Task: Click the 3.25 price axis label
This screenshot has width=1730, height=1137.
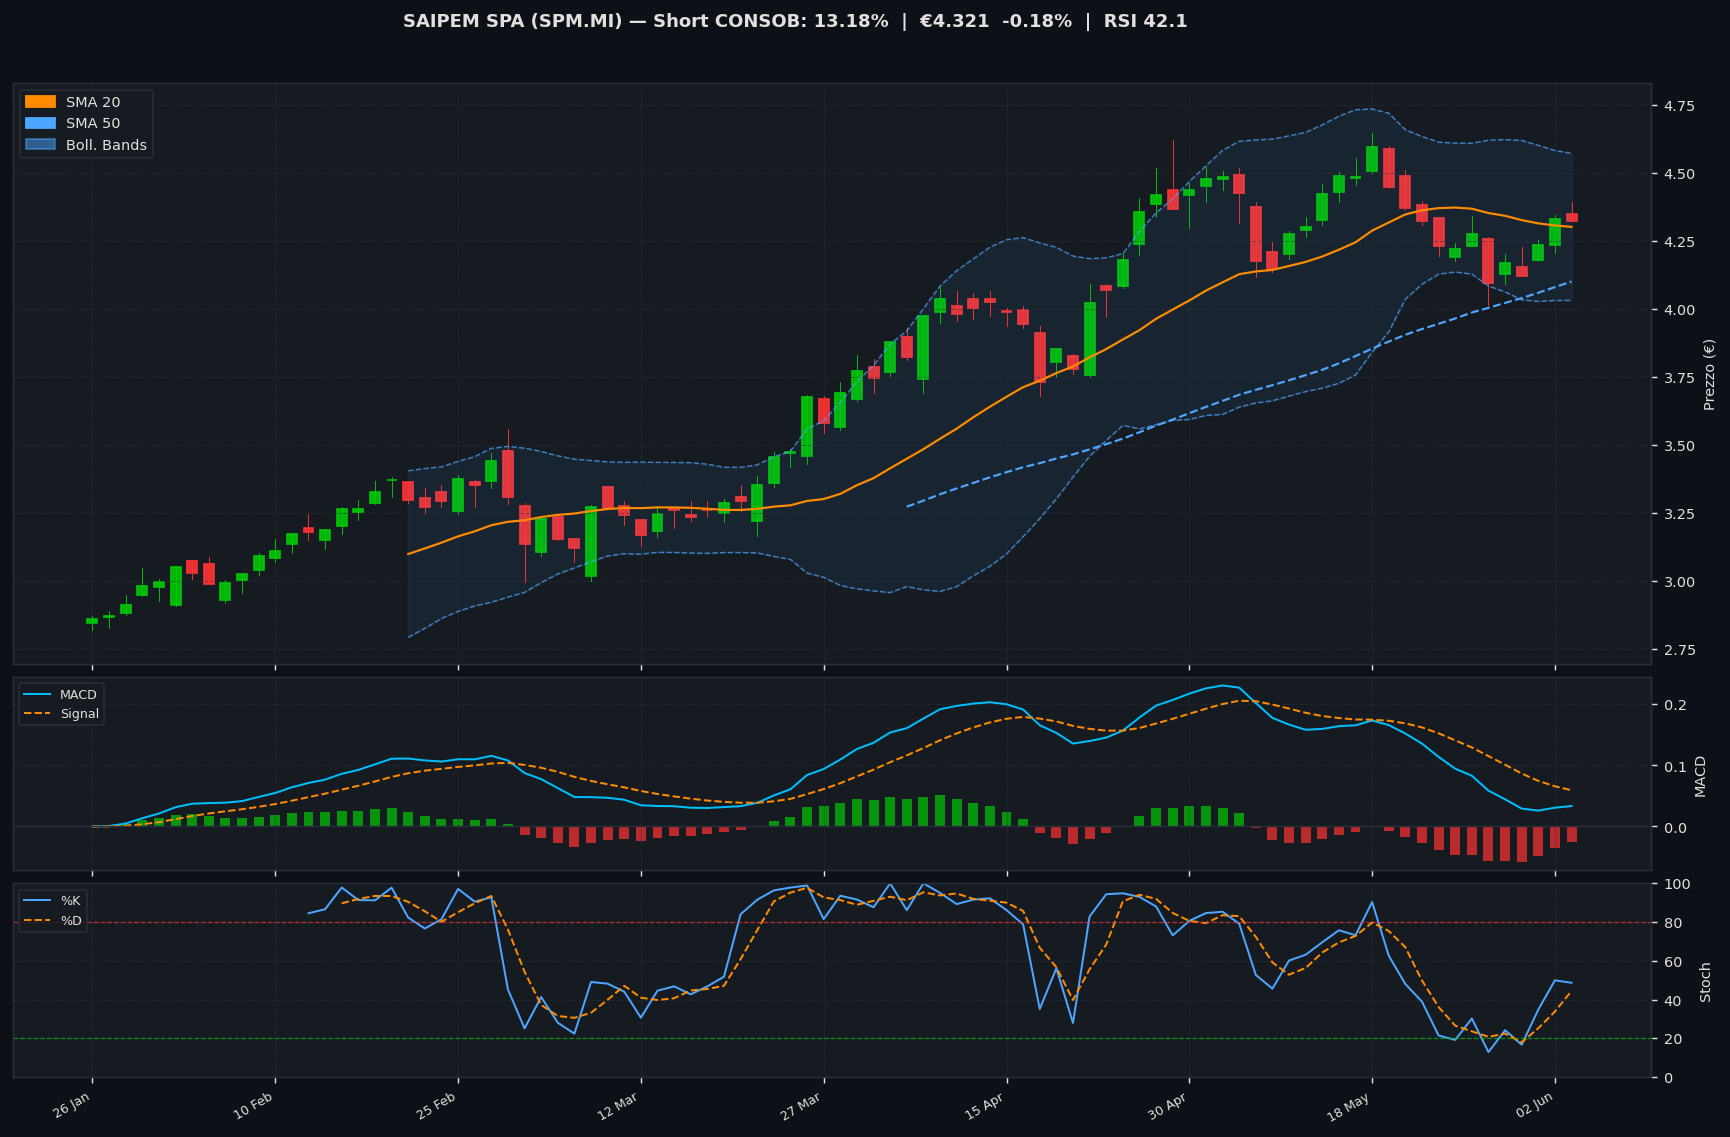Action: [x=1679, y=514]
